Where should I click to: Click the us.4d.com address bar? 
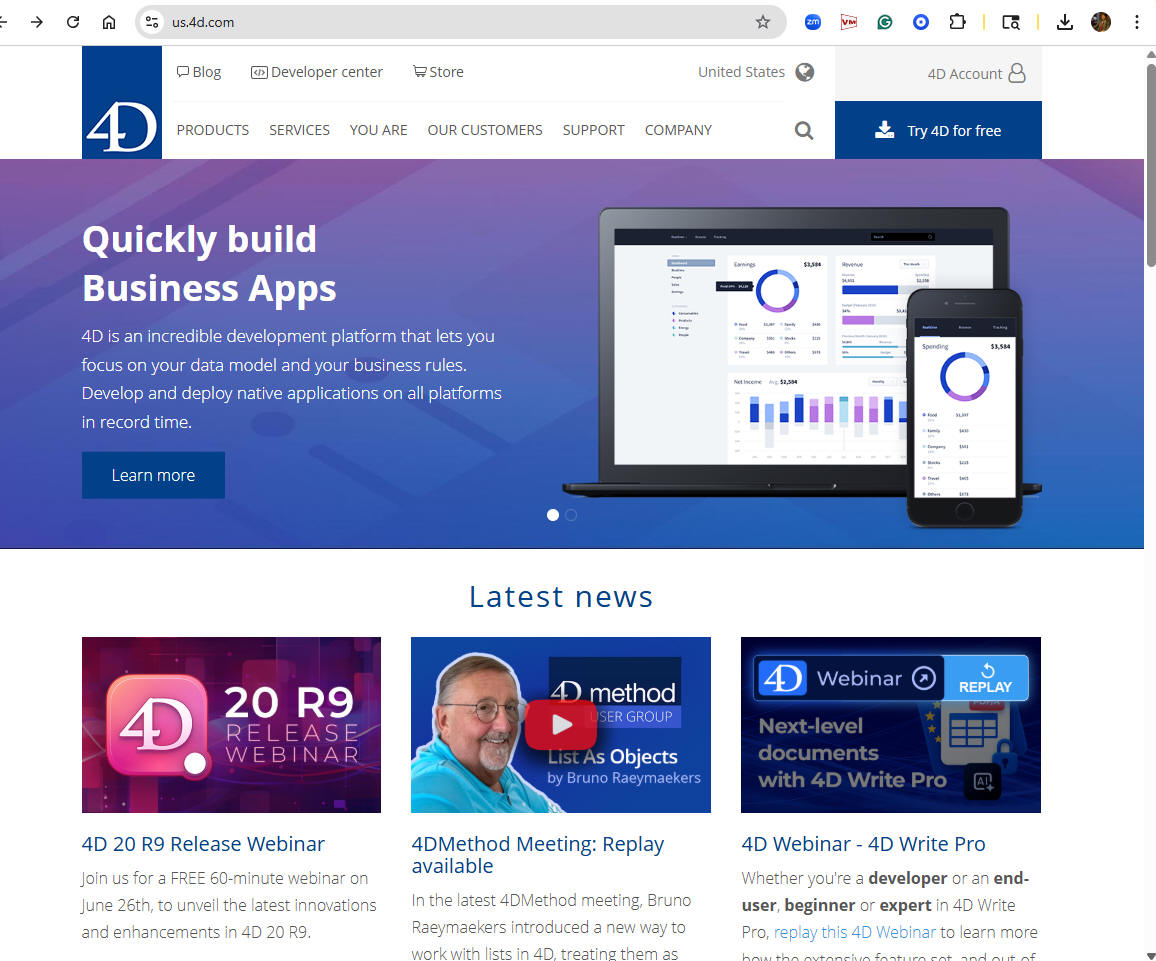click(x=461, y=22)
